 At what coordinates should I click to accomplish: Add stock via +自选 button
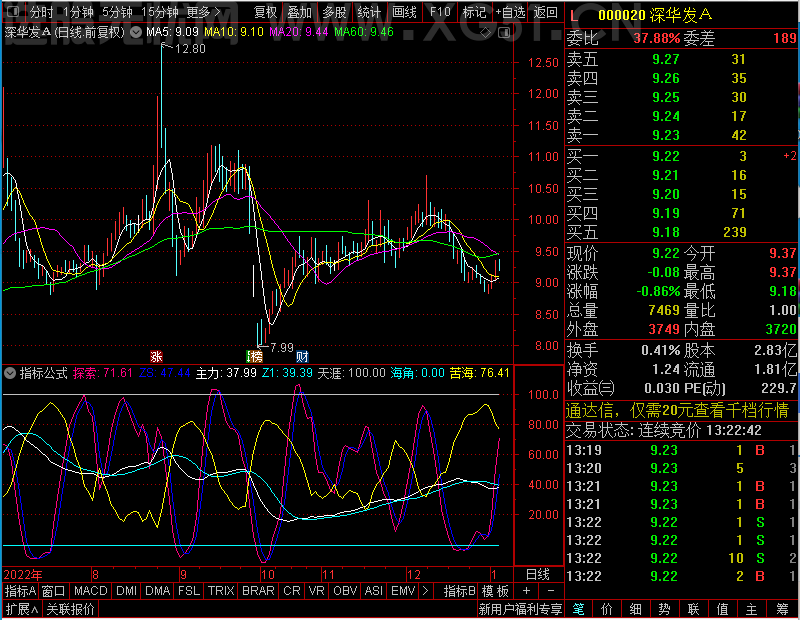[510, 12]
